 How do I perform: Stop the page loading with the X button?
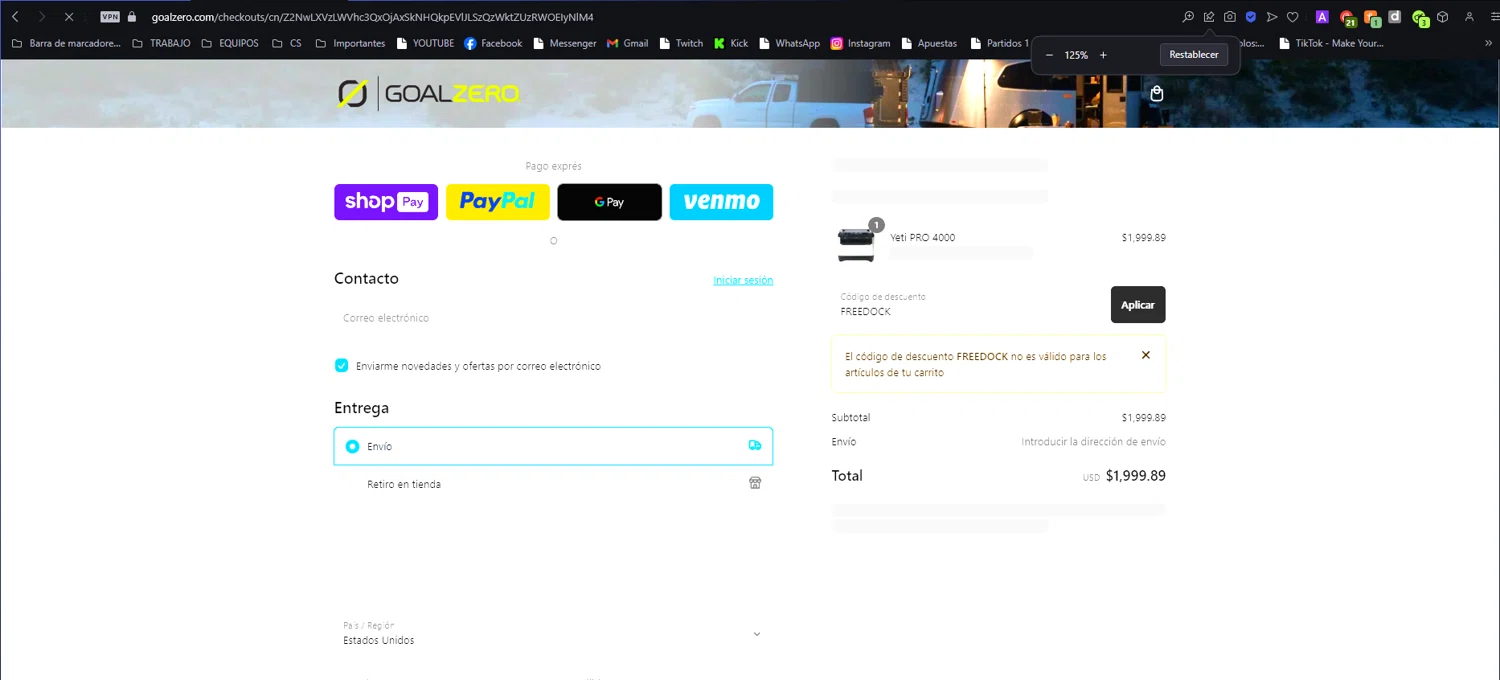tap(68, 17)
